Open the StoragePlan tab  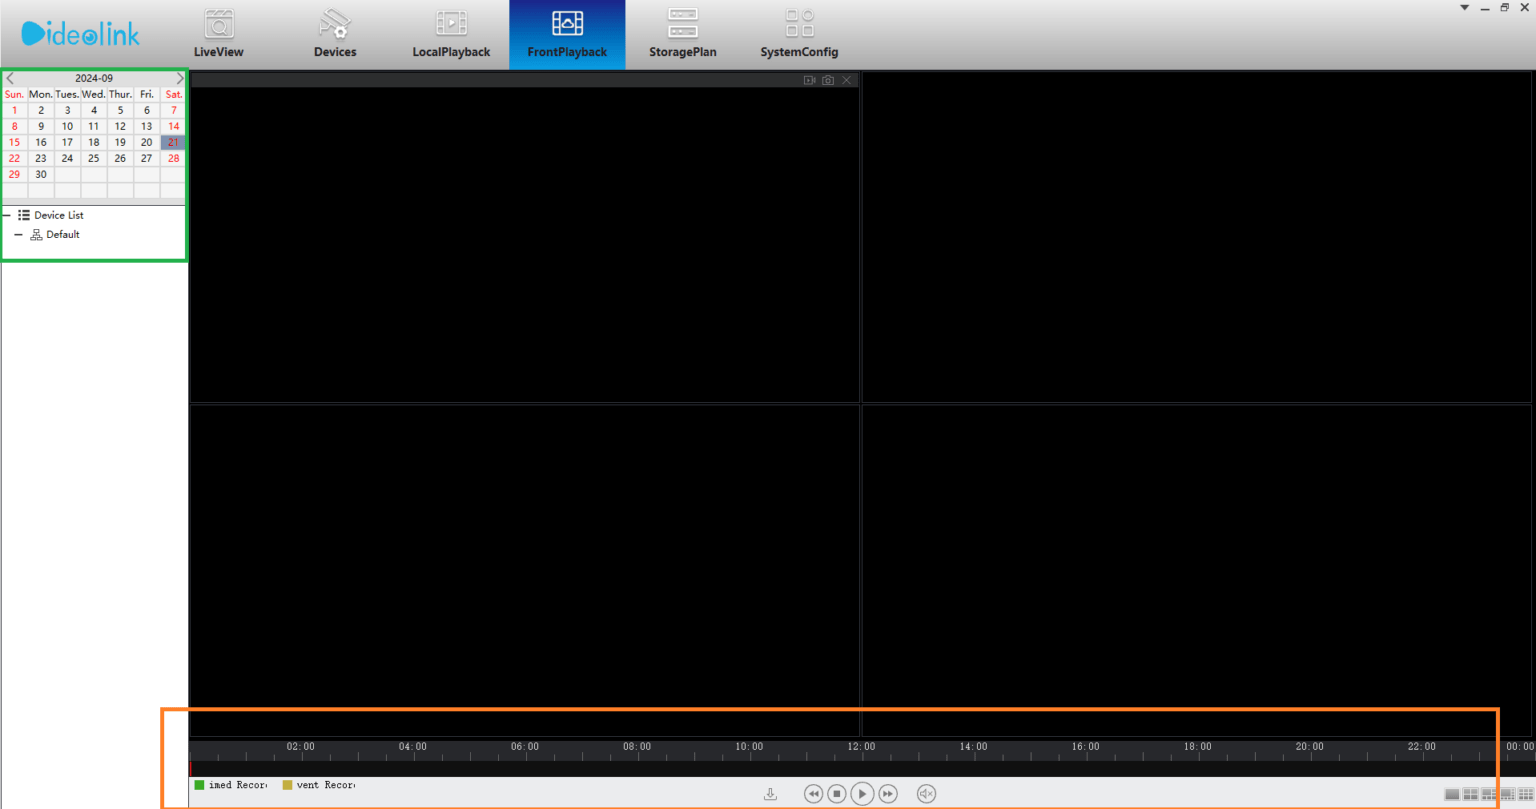[682, 35]
